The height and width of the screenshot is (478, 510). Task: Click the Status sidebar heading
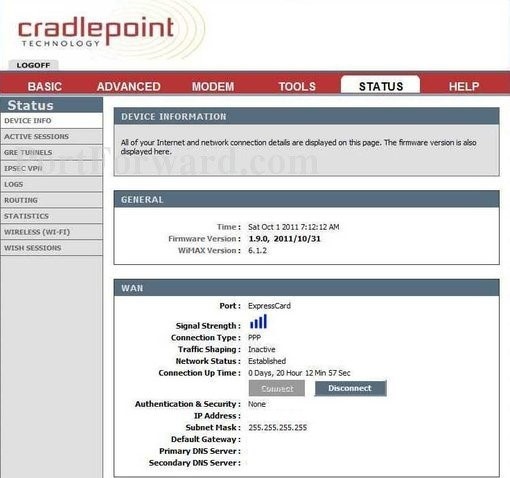(51, 105)
